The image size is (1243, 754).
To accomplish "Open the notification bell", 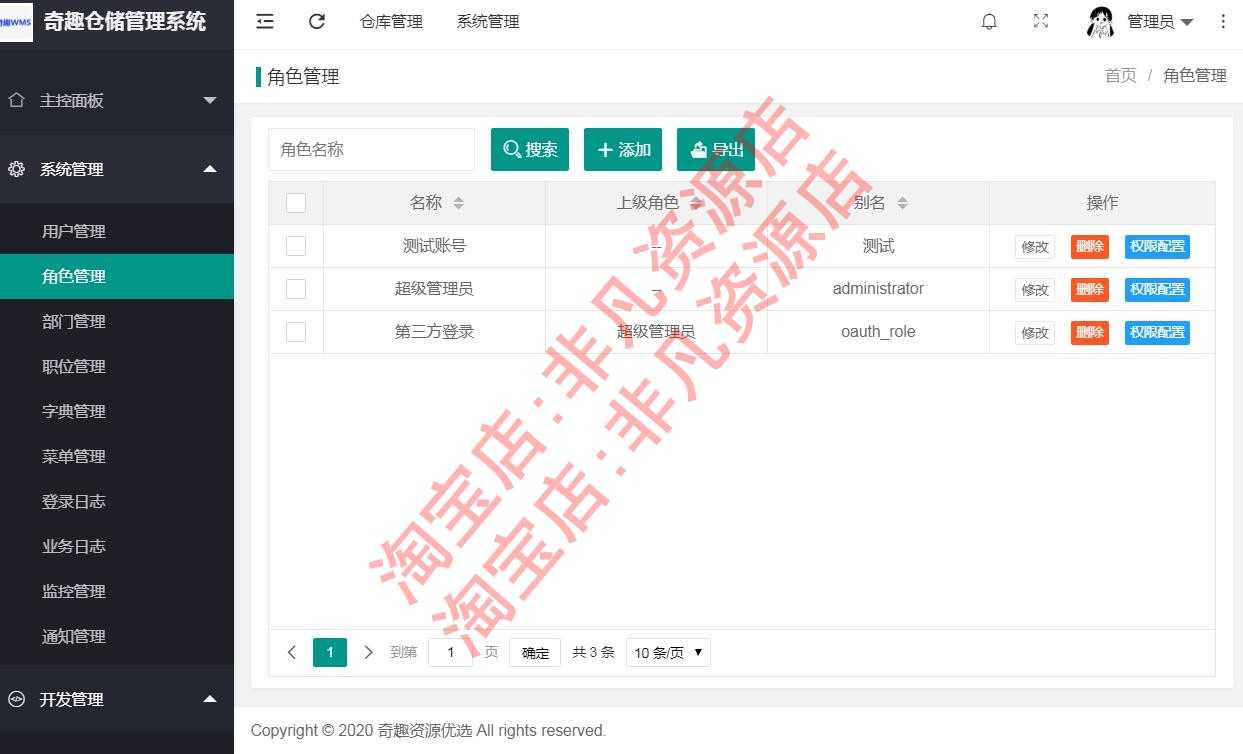I will 989,20.
